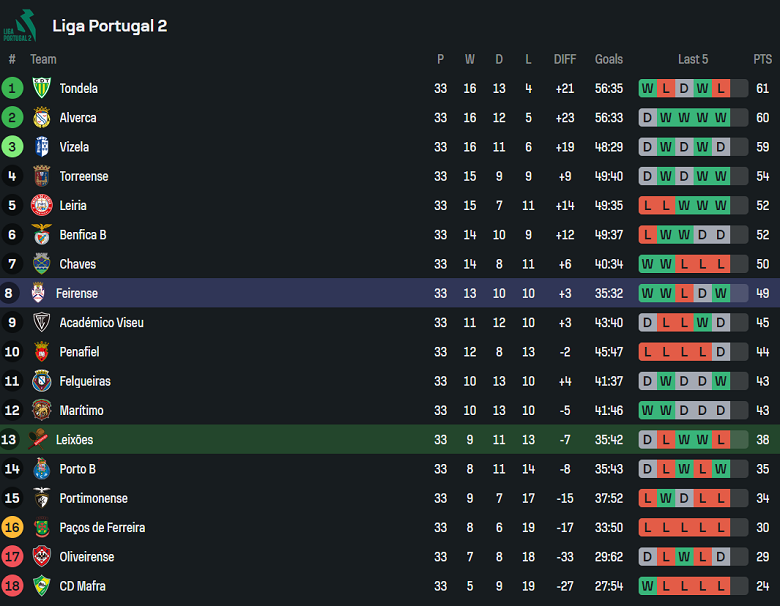Click the Liga Portugal 2 logo icon
The width and height of the screenshot is (780, 606).
[x=18, y=25]
